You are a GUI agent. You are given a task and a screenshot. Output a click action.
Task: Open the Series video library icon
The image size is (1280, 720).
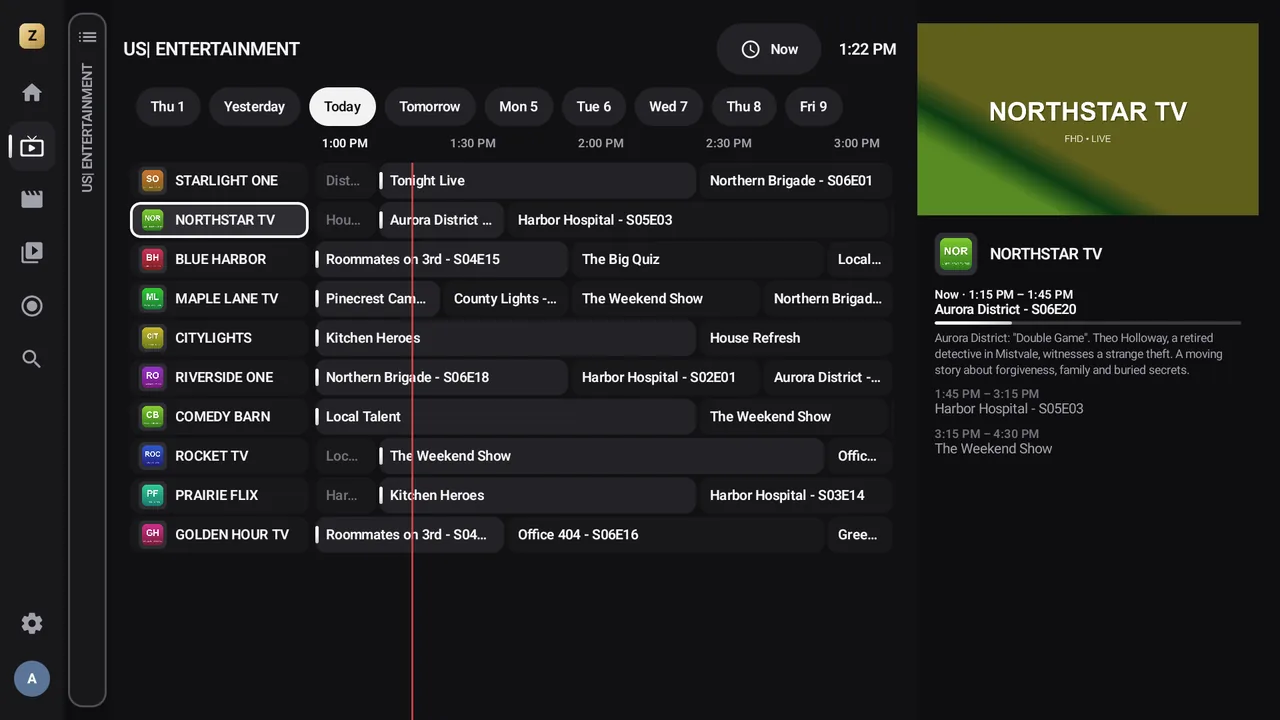pyautogui.click(x=32, y=253)
